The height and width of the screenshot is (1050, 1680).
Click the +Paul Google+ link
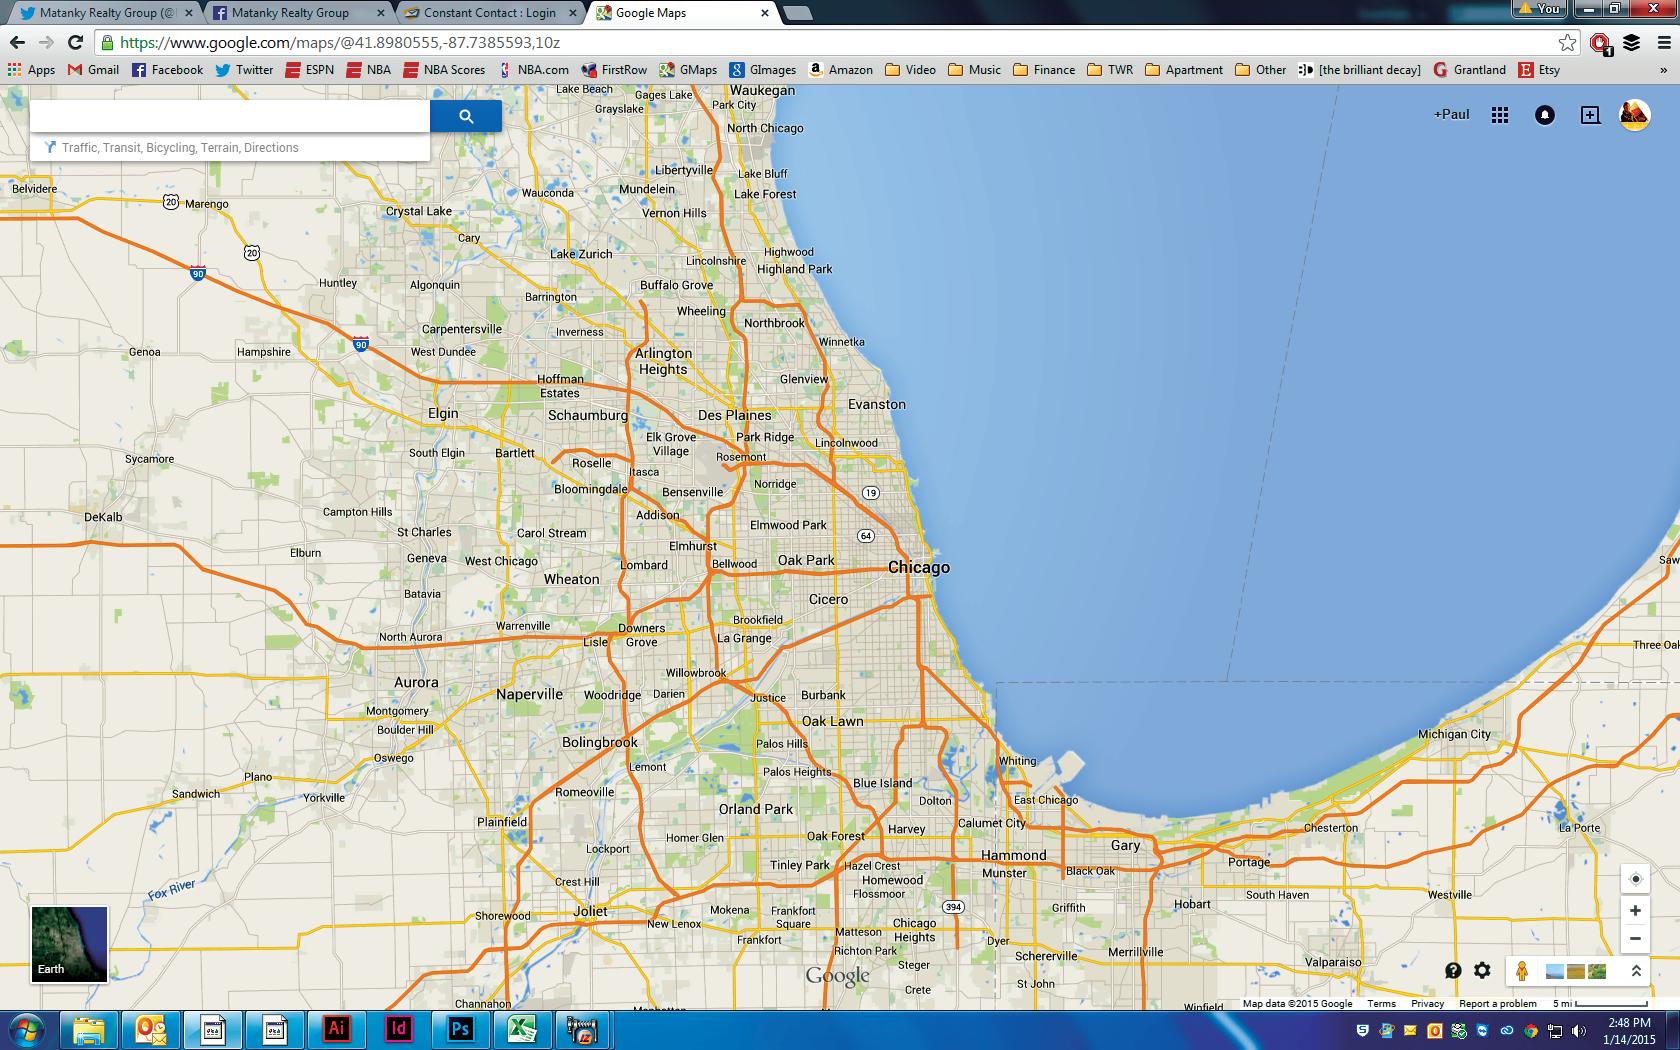1452,115
